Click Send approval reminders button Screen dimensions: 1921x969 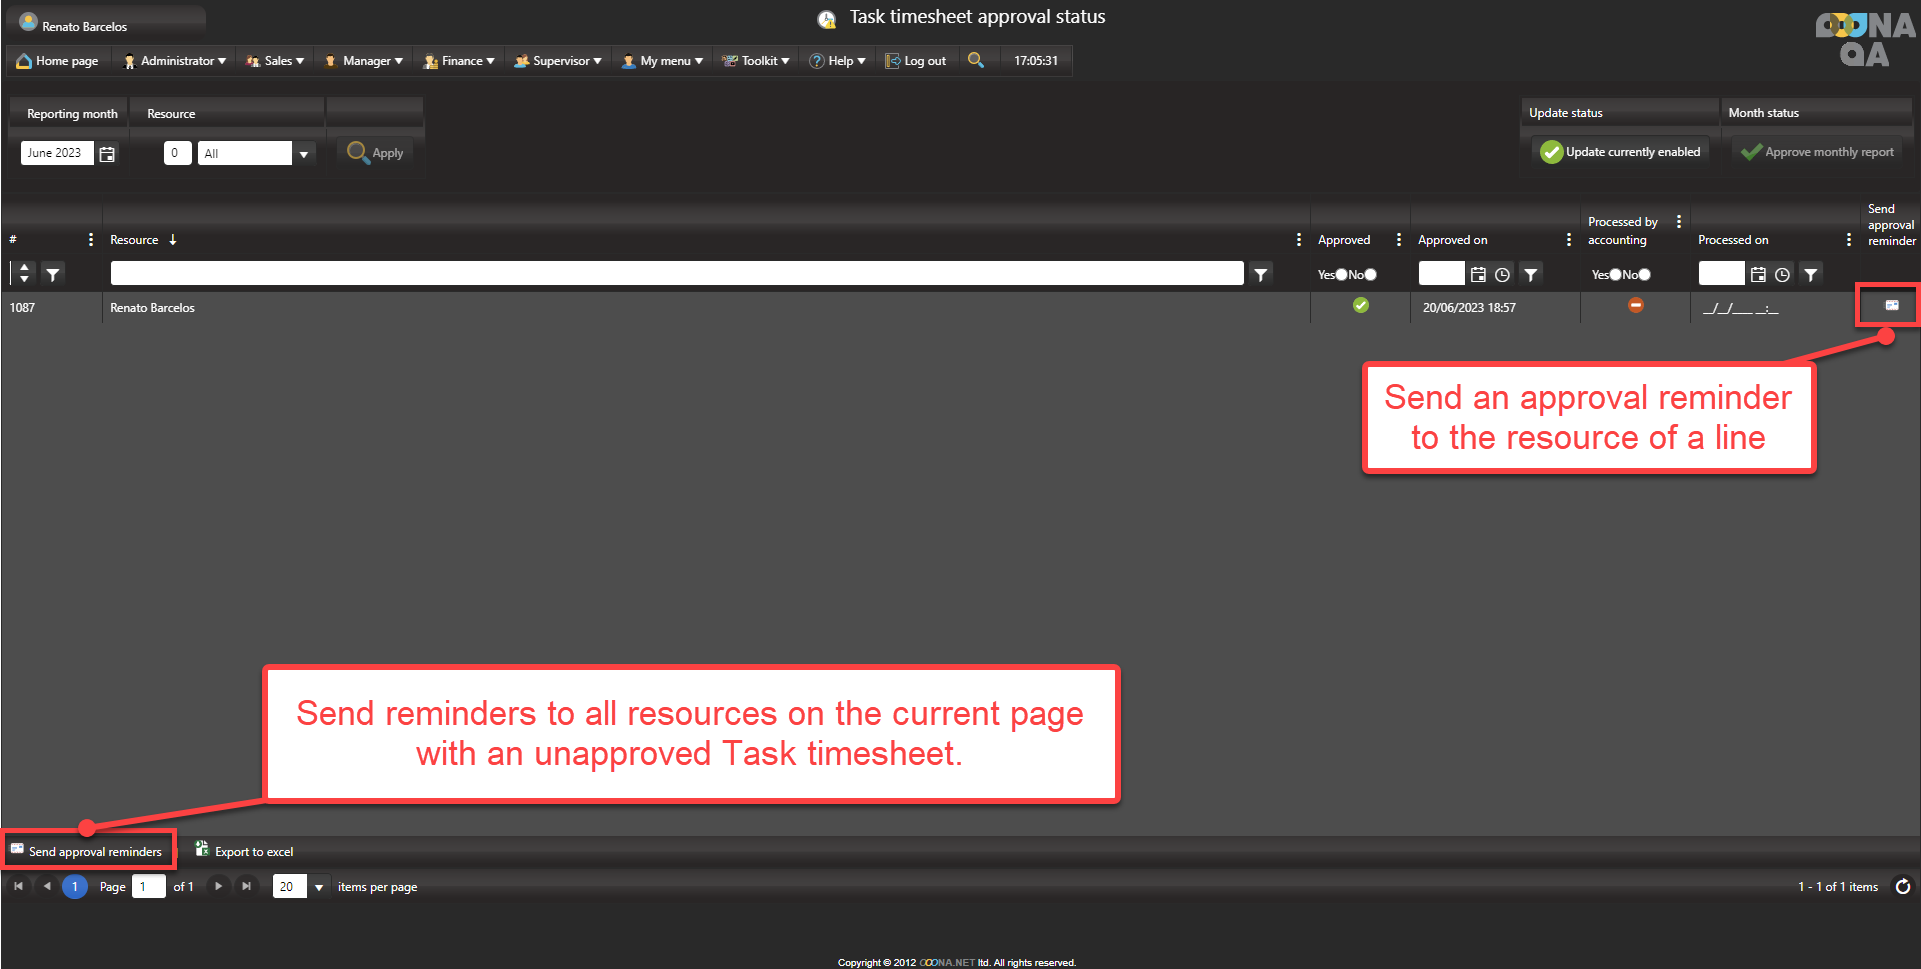point(87,851)
